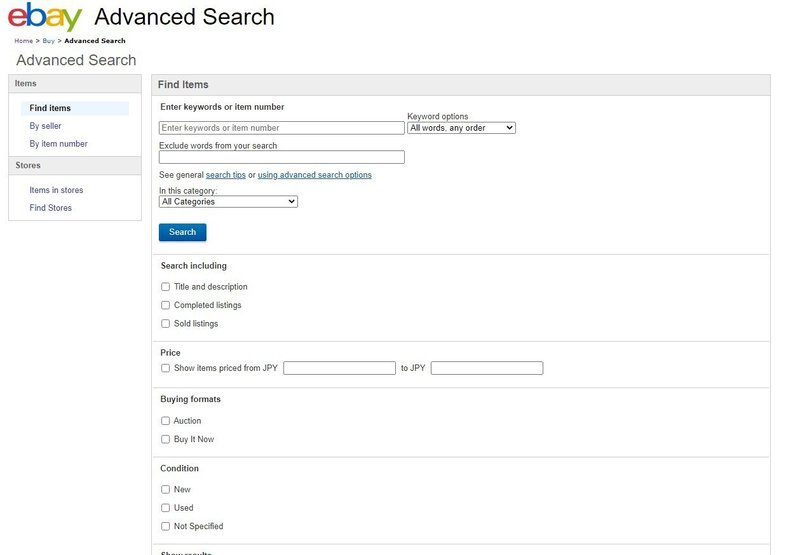Click the eBay logo
This screenshot has width=800, height=555.
click(x=45, y=17)
